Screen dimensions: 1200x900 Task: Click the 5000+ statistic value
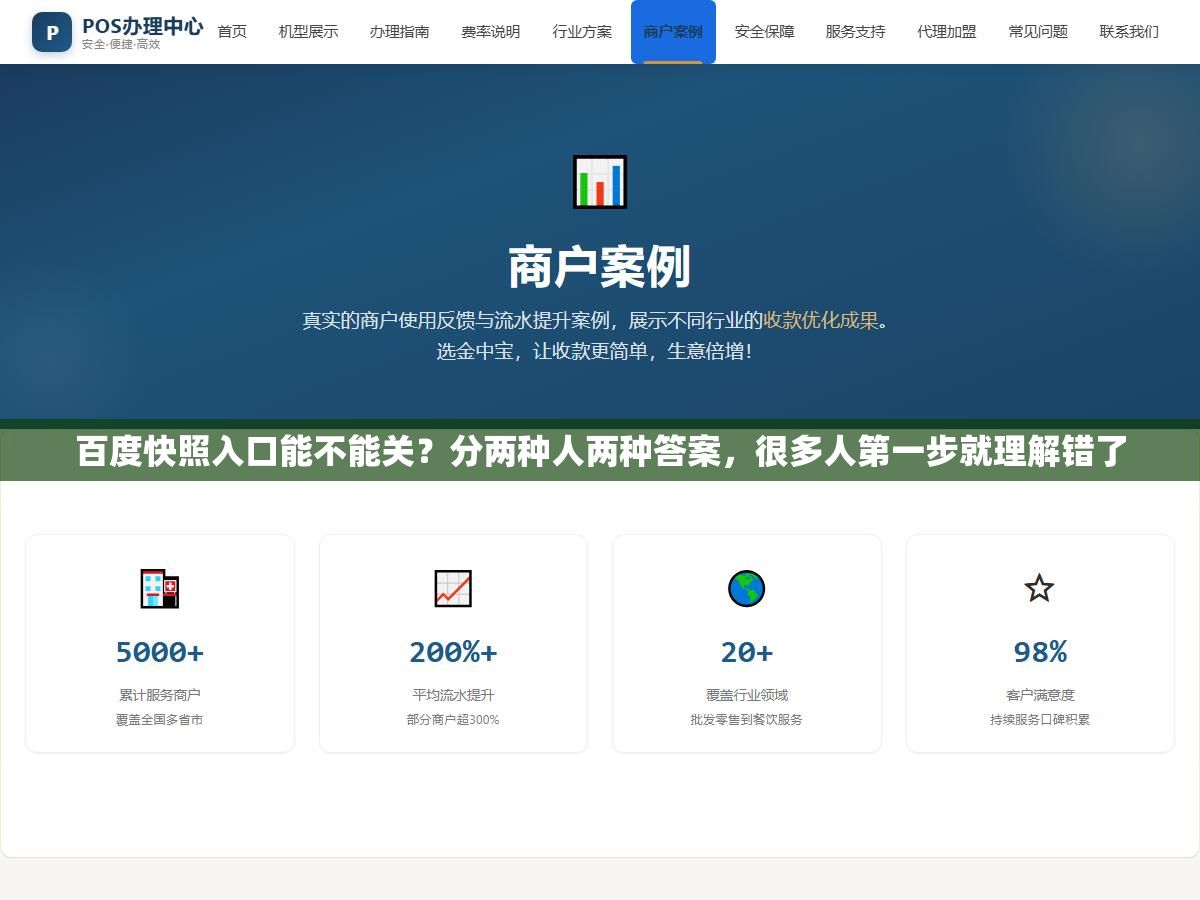pyautogui.click(x=160, y=652)
